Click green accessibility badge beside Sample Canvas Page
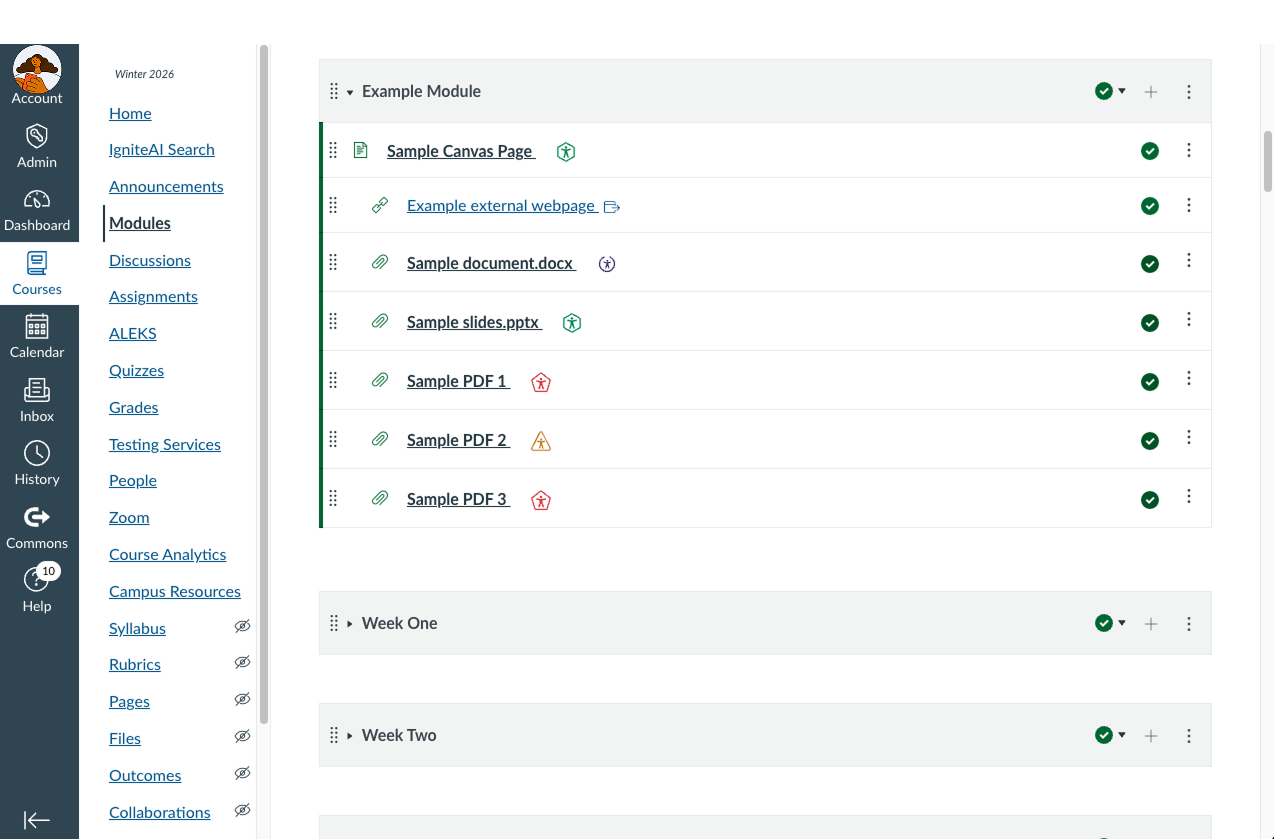This screenshot has height=839, width=1274. click(565, 151)
